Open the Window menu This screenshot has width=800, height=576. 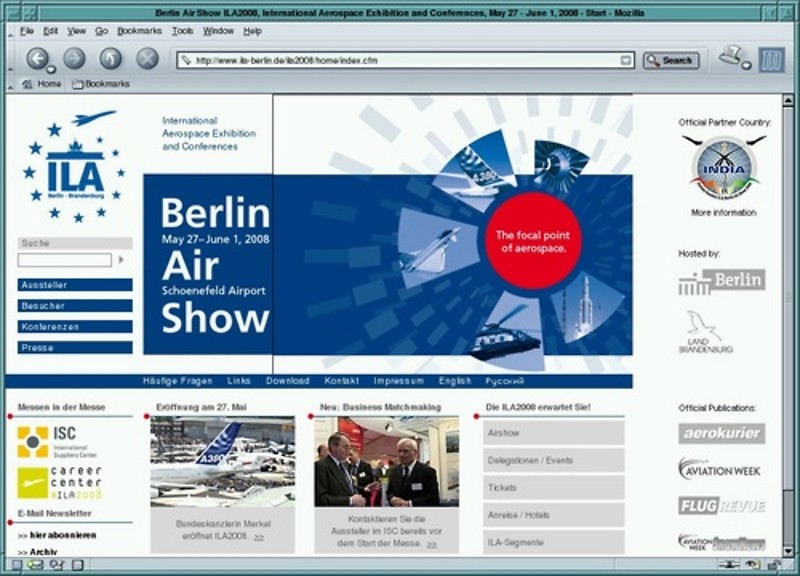(x=218, y=32)
